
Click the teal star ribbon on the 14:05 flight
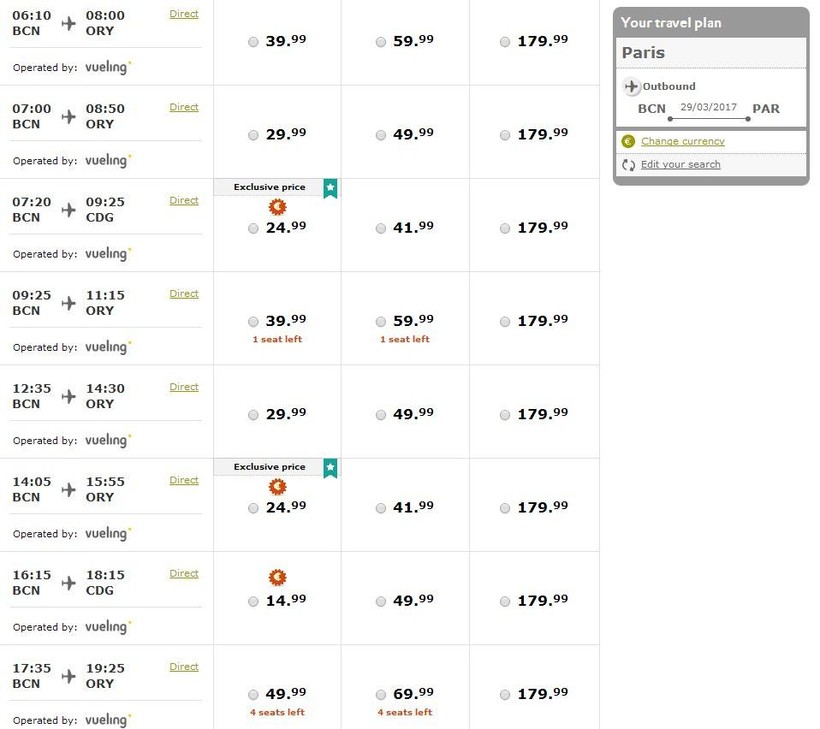pos(330,468)
